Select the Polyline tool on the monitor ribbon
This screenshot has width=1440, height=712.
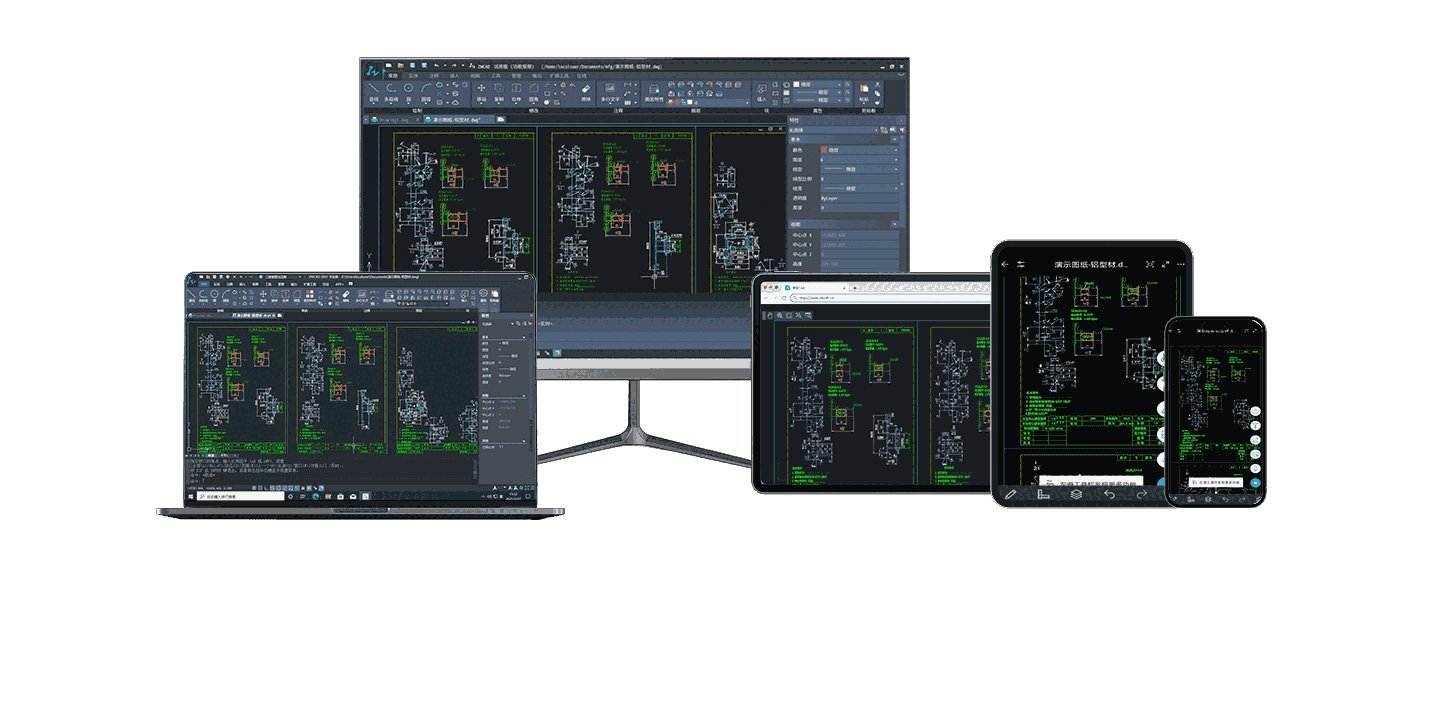coord(391,92)
